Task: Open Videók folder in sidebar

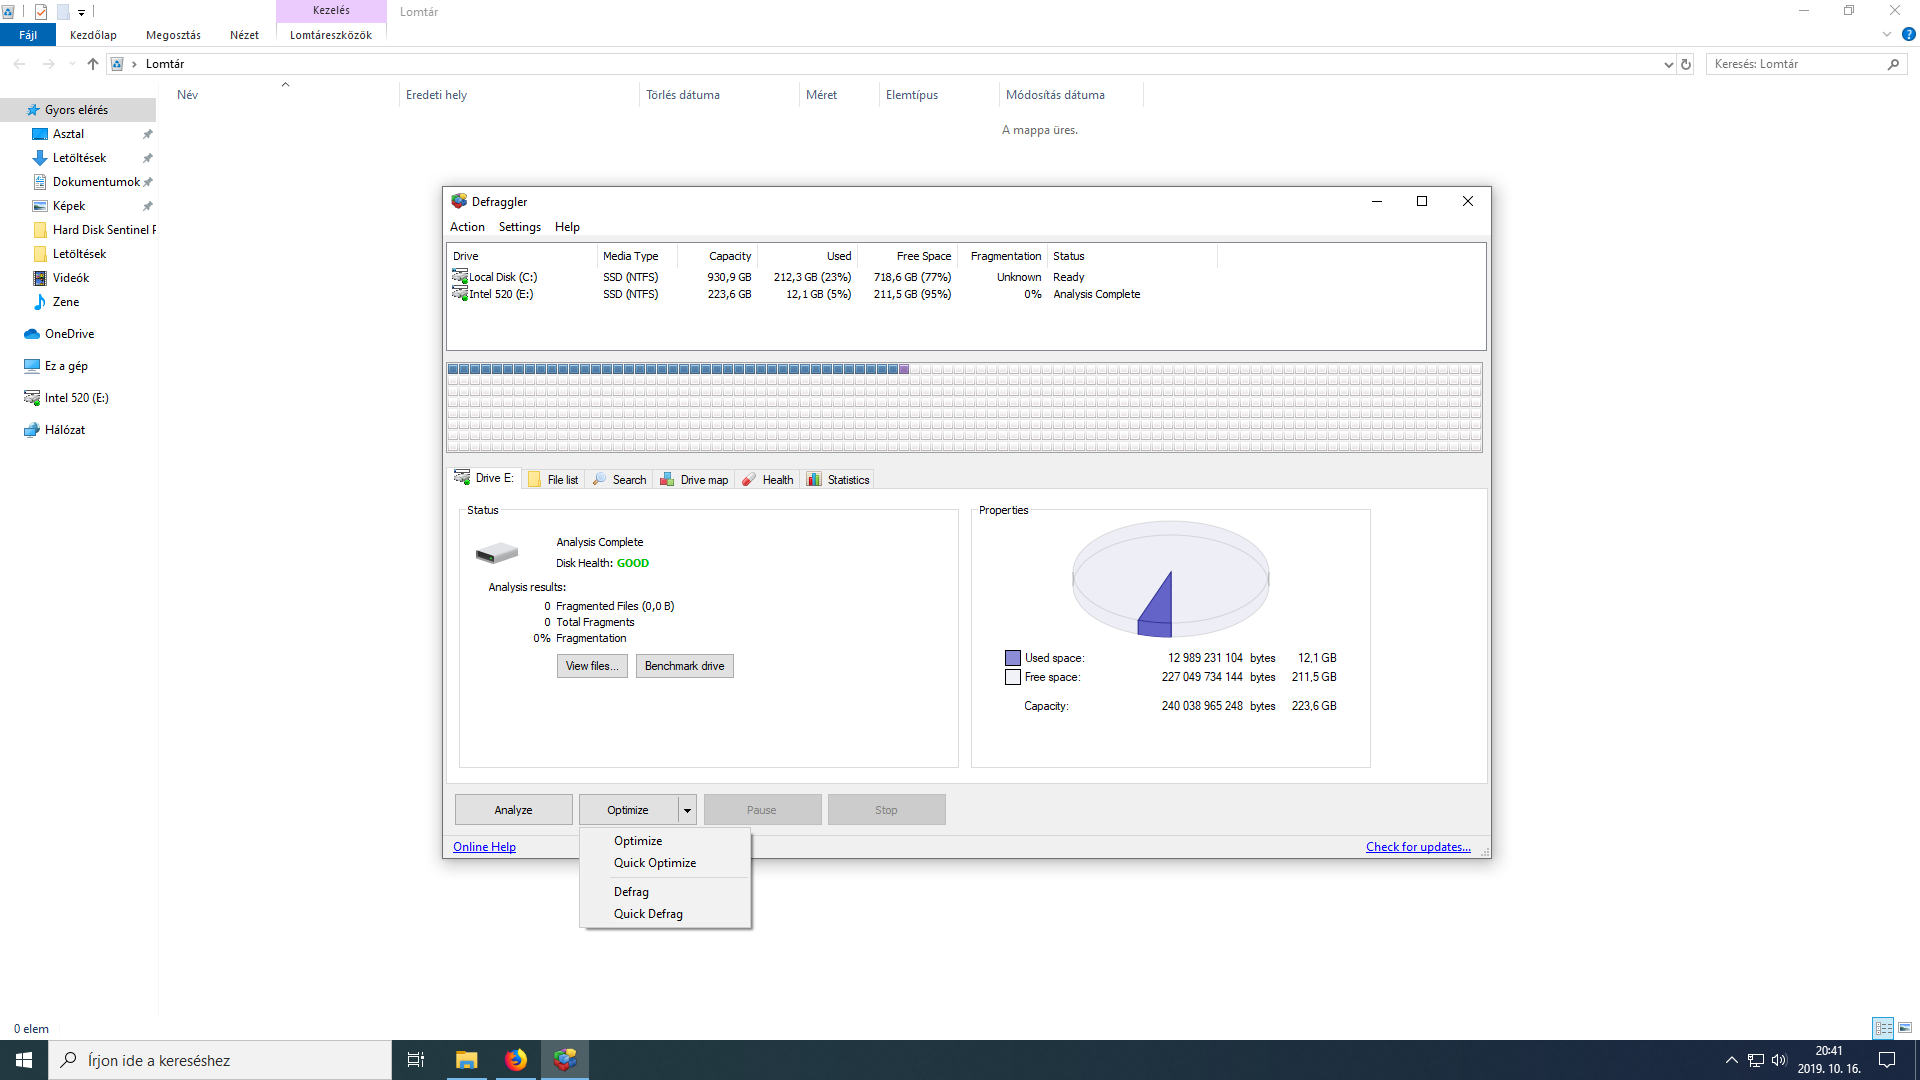Action: coord(71,278)
